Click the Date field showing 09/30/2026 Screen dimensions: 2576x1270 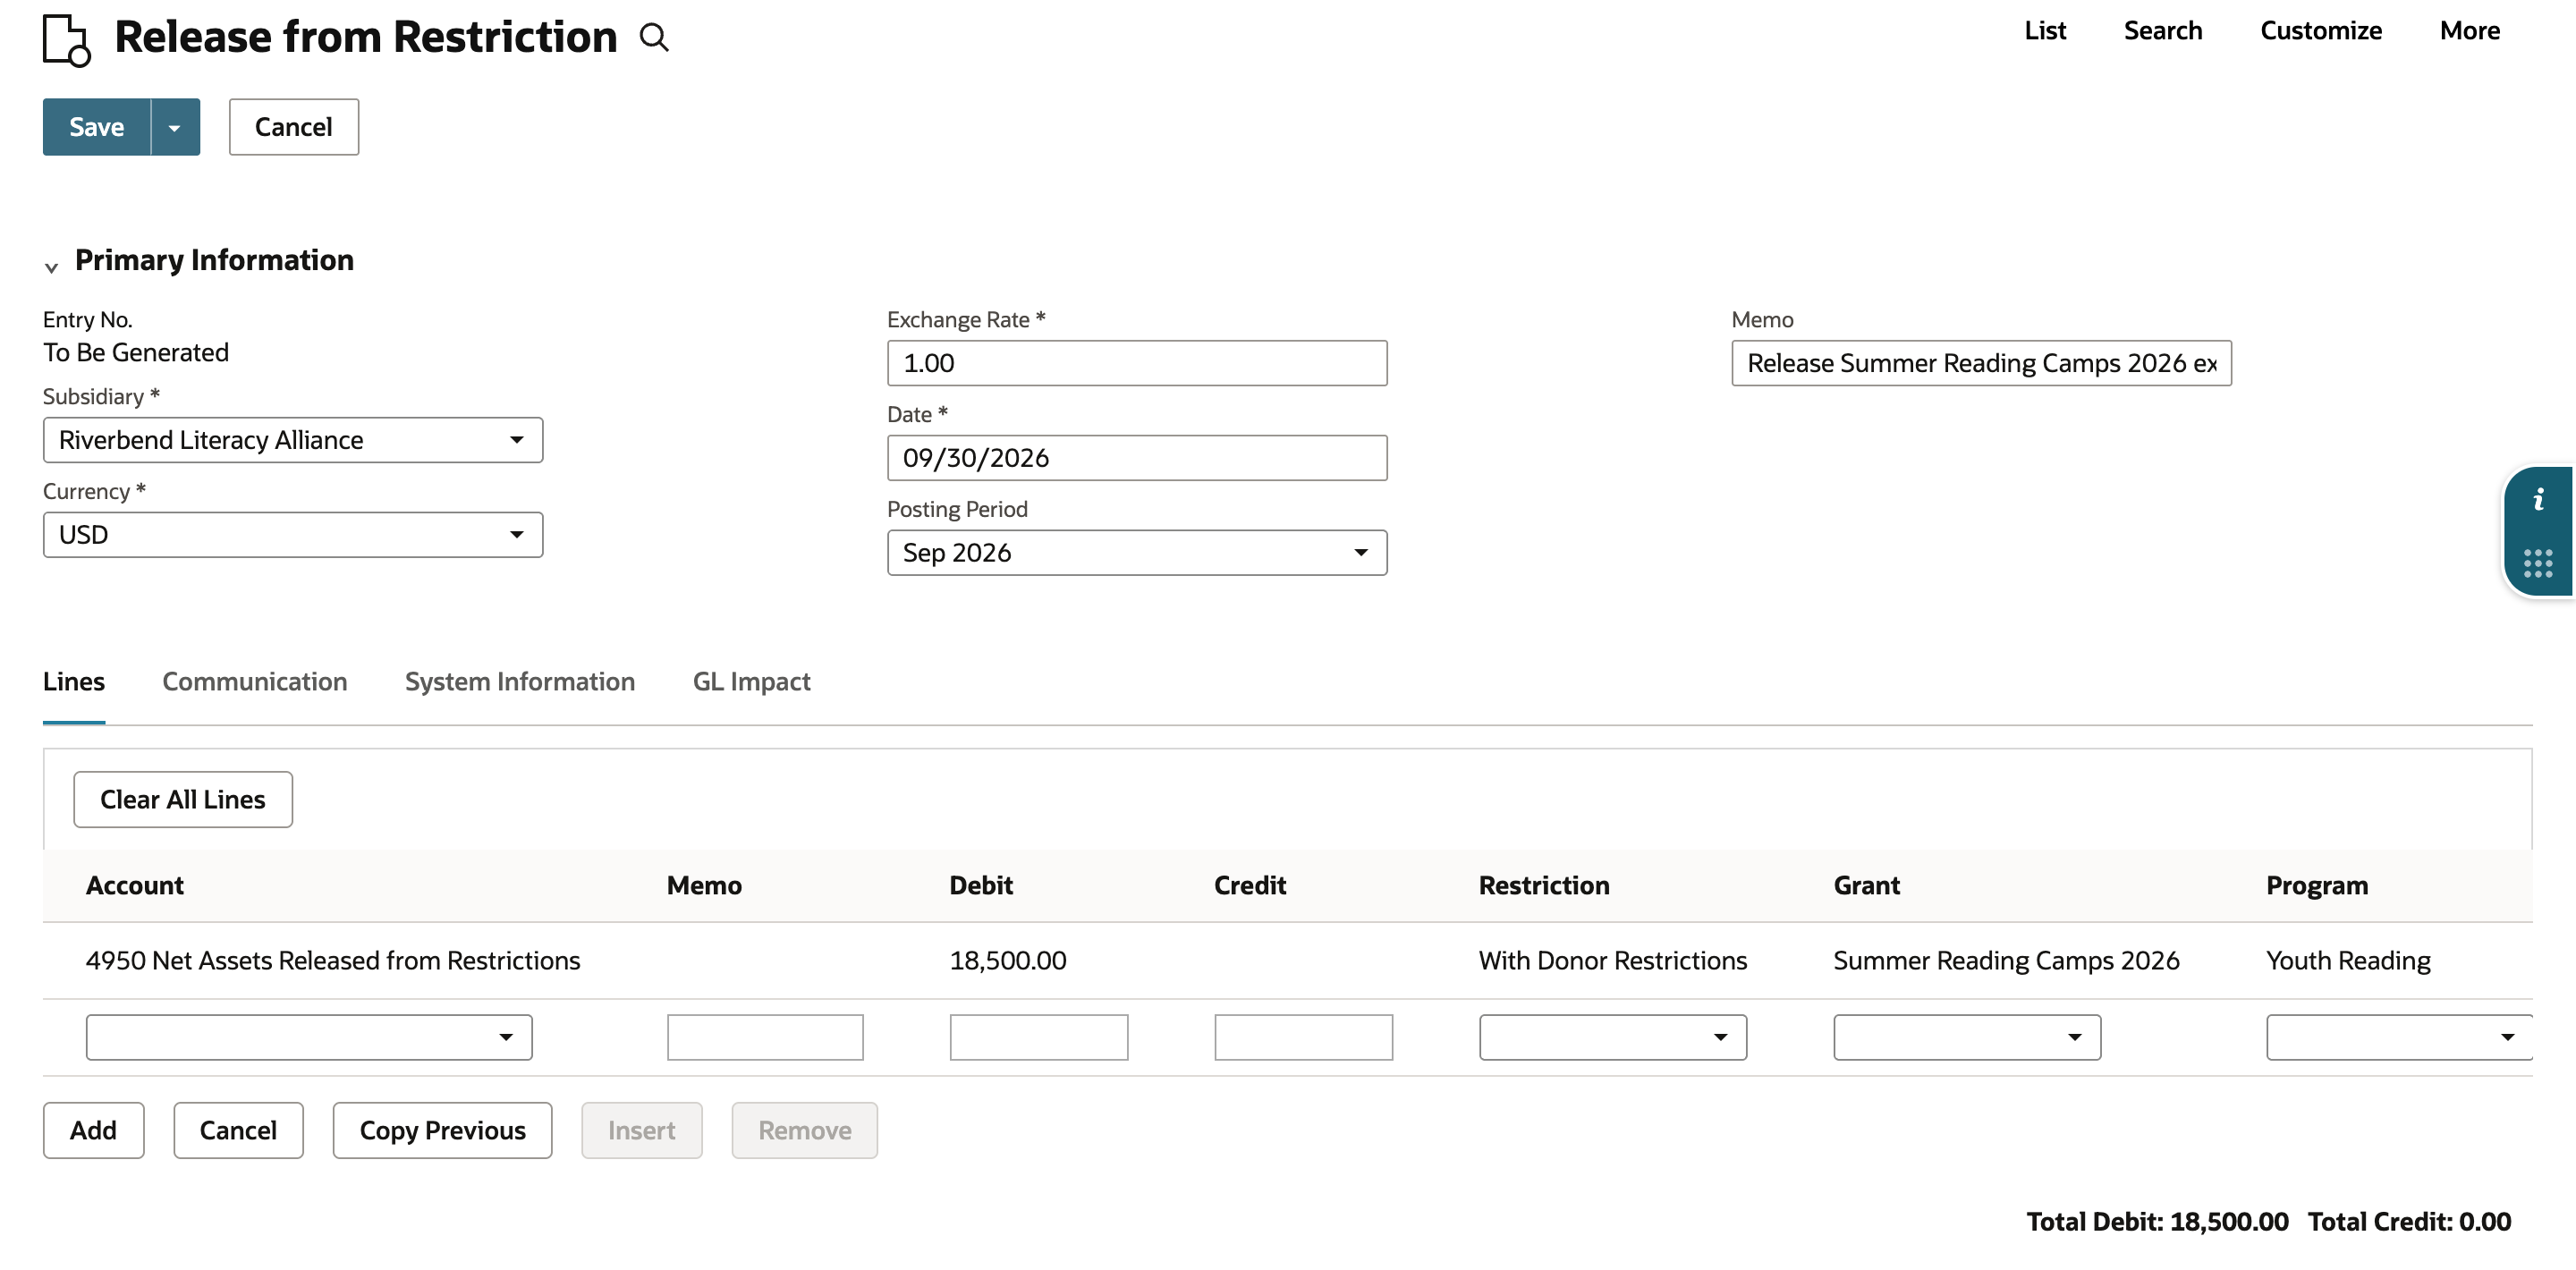coord(1137,458)
